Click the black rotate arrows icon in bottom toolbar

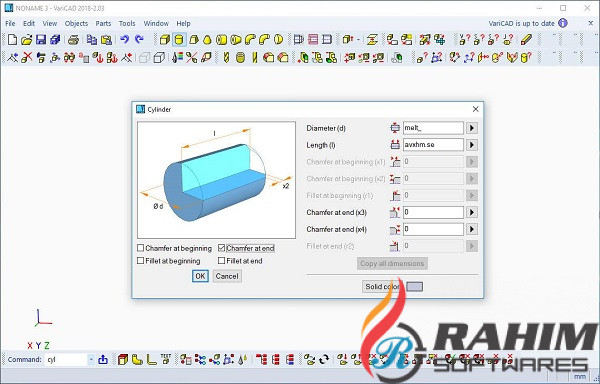pos(324,360)
